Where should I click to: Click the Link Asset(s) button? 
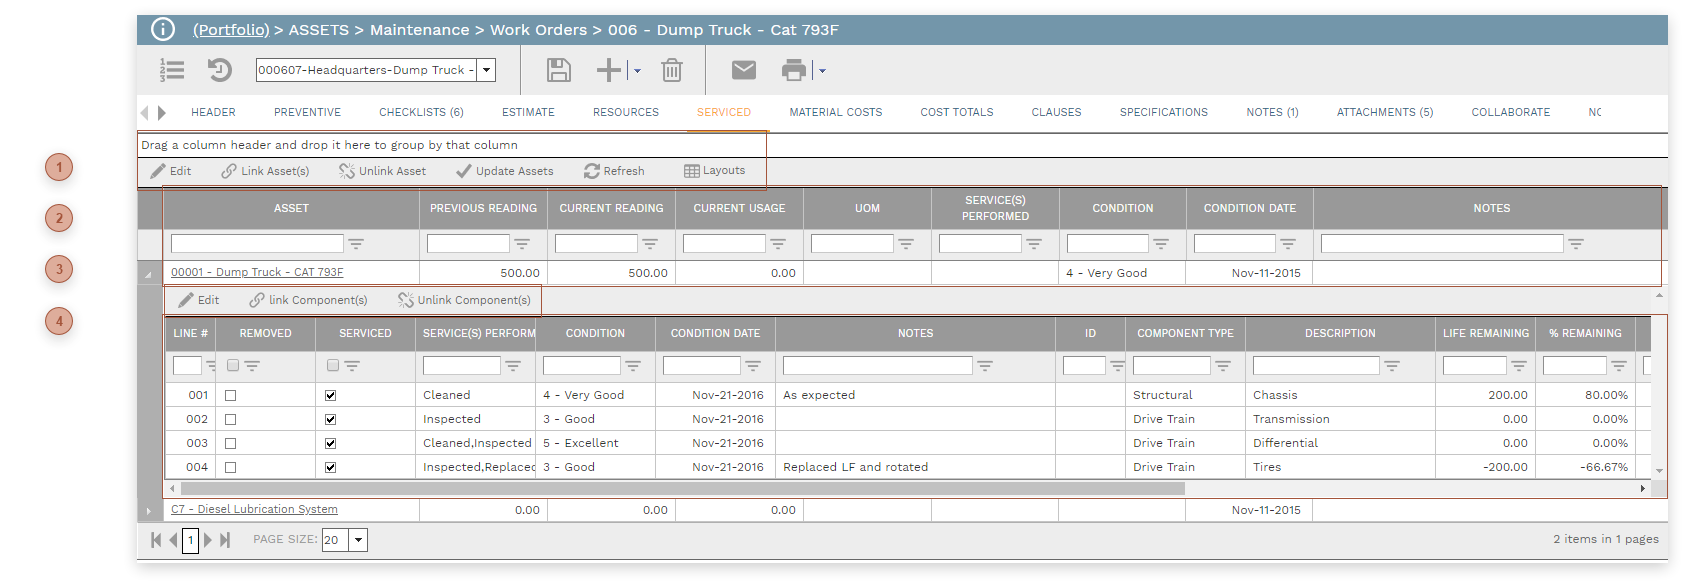click(x=266, y=171)
